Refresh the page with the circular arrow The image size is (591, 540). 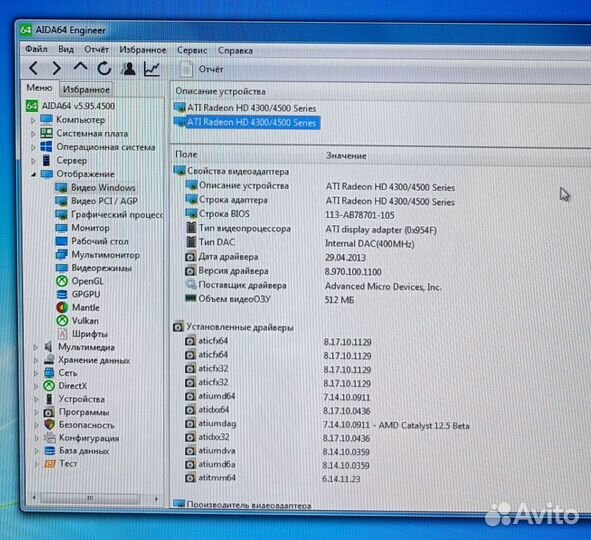(x=104, y=68)
